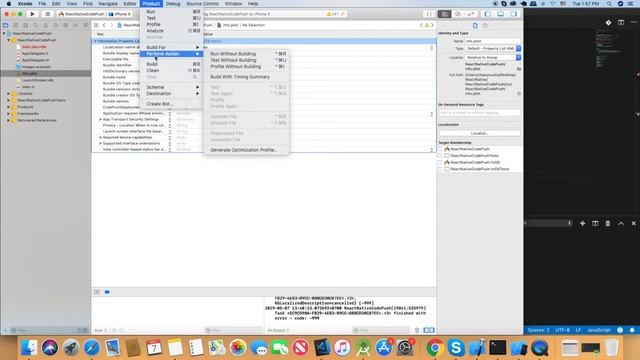Check the ReactNativeCodePushTests target membership checkbox
Image resolution: width=640 pixels, height=360 pixels.
(440, 156)
